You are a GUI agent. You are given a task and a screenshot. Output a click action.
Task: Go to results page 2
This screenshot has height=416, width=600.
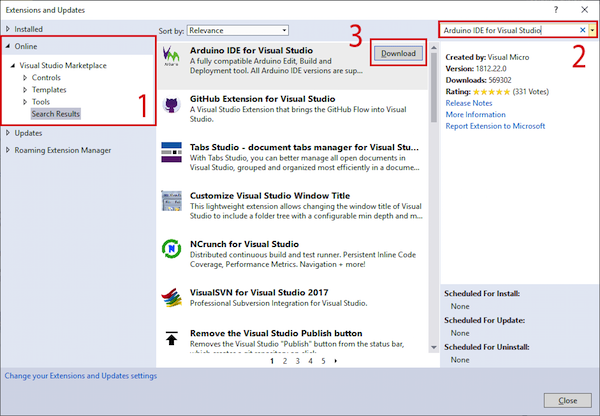[x=285, y=361]
